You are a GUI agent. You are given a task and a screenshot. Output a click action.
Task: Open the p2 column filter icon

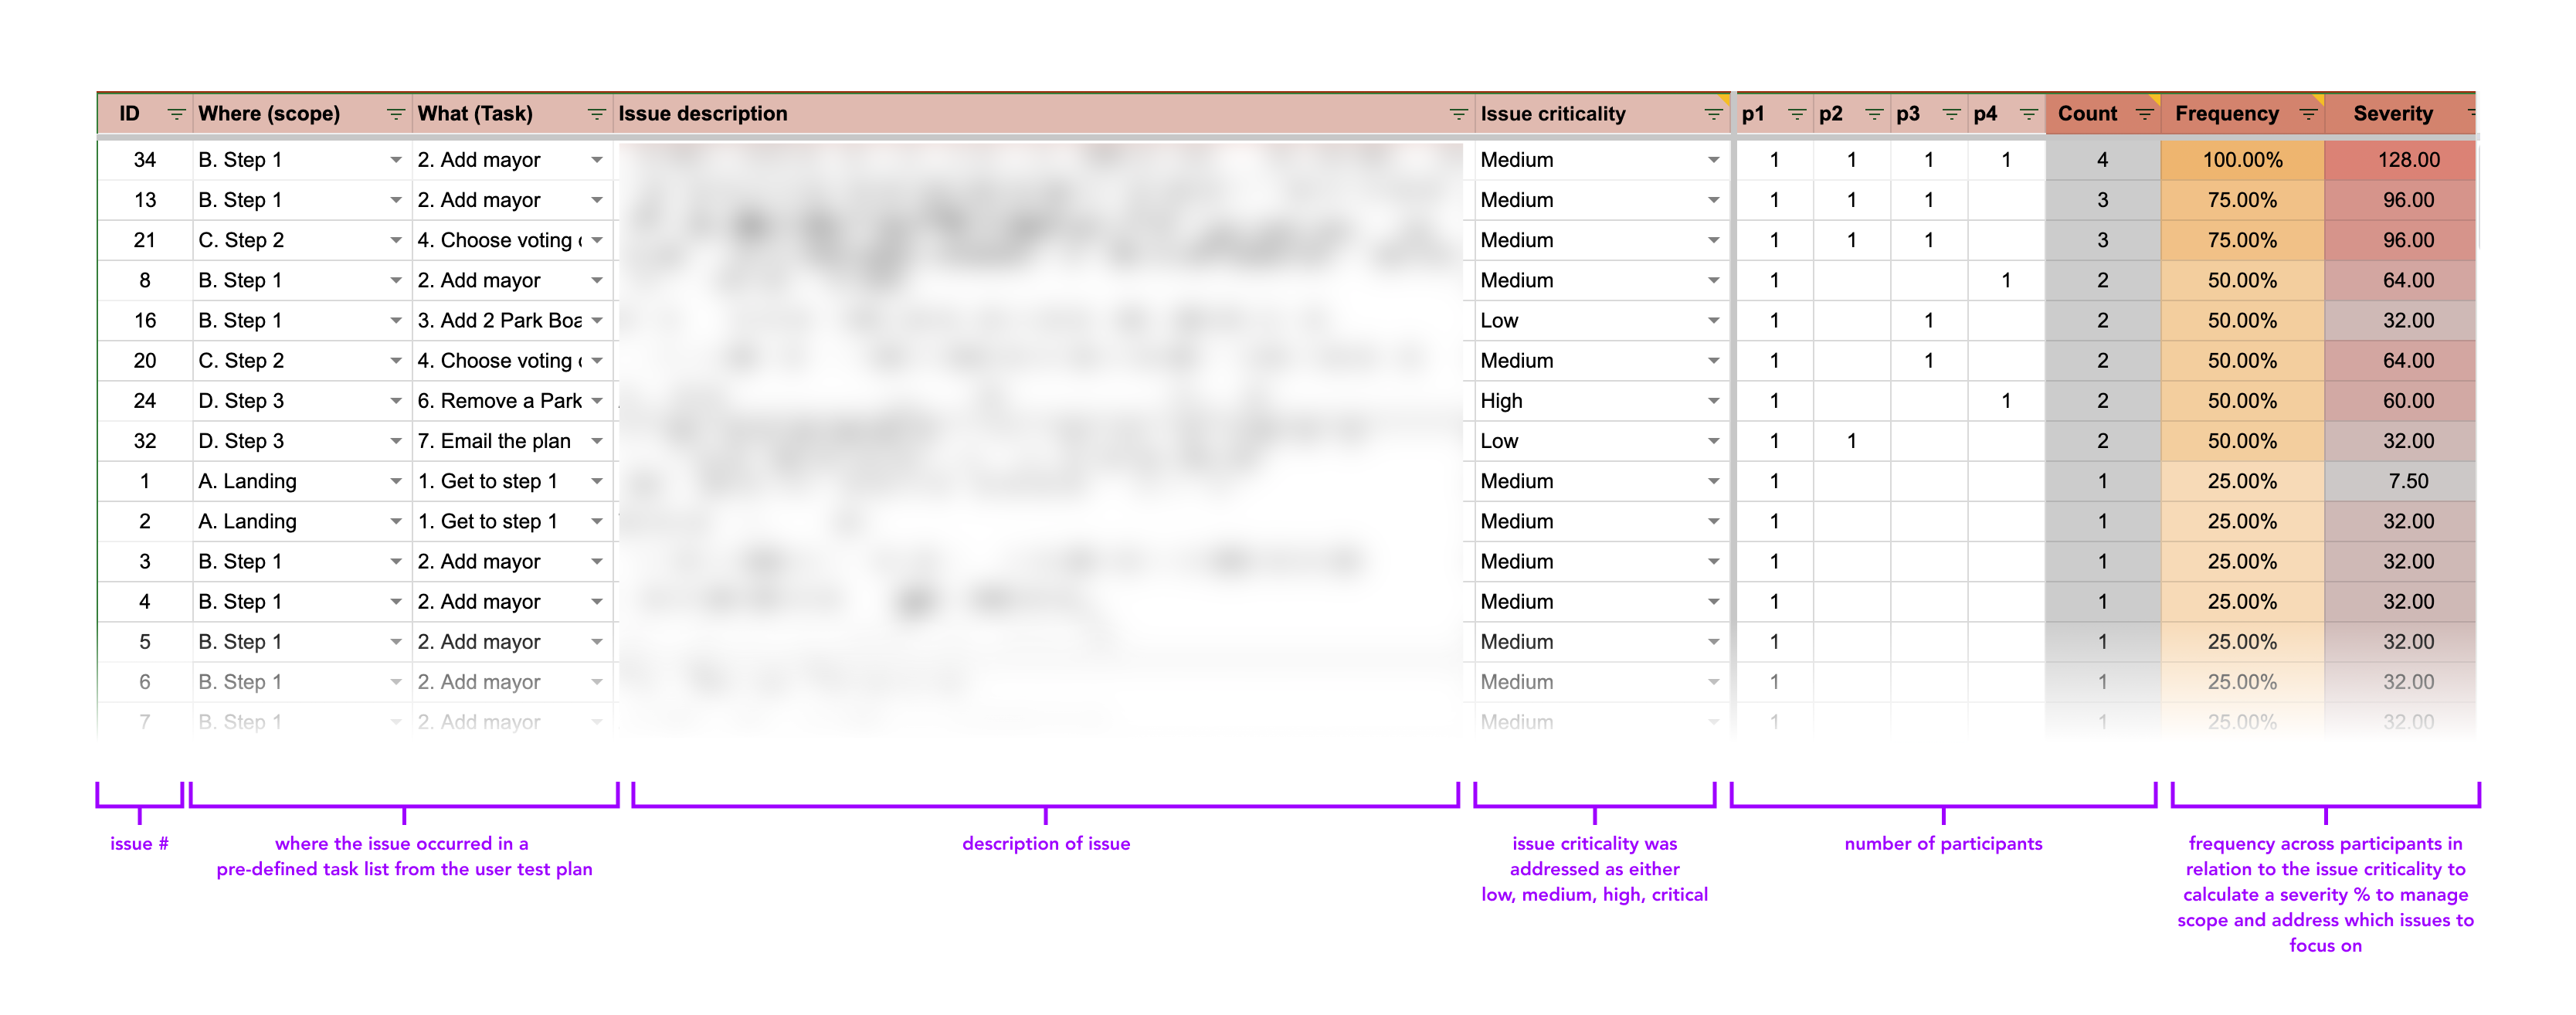[1874, 114]
